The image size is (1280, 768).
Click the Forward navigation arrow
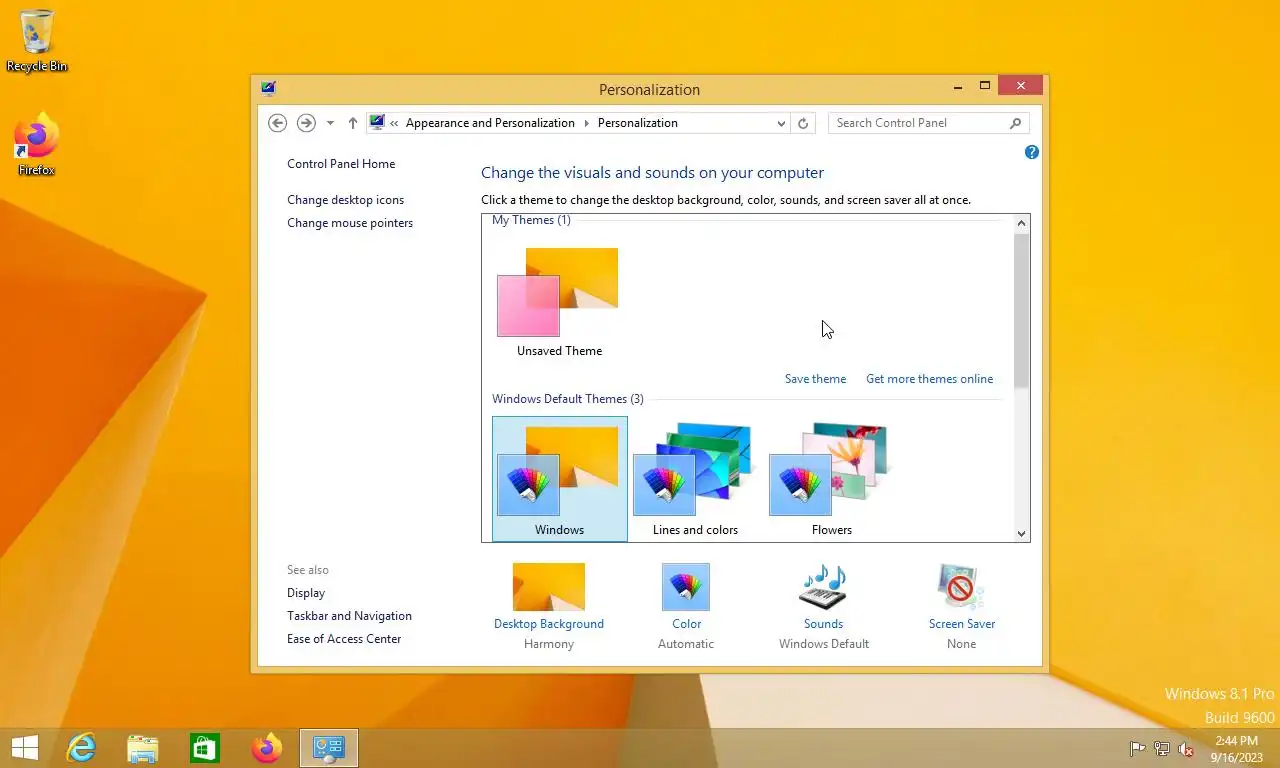[306, 123]
